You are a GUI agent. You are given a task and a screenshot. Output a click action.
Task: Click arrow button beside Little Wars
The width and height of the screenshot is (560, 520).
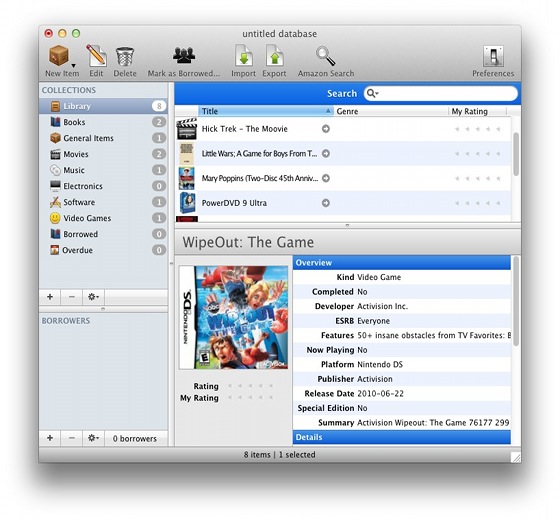click(326, 154)
